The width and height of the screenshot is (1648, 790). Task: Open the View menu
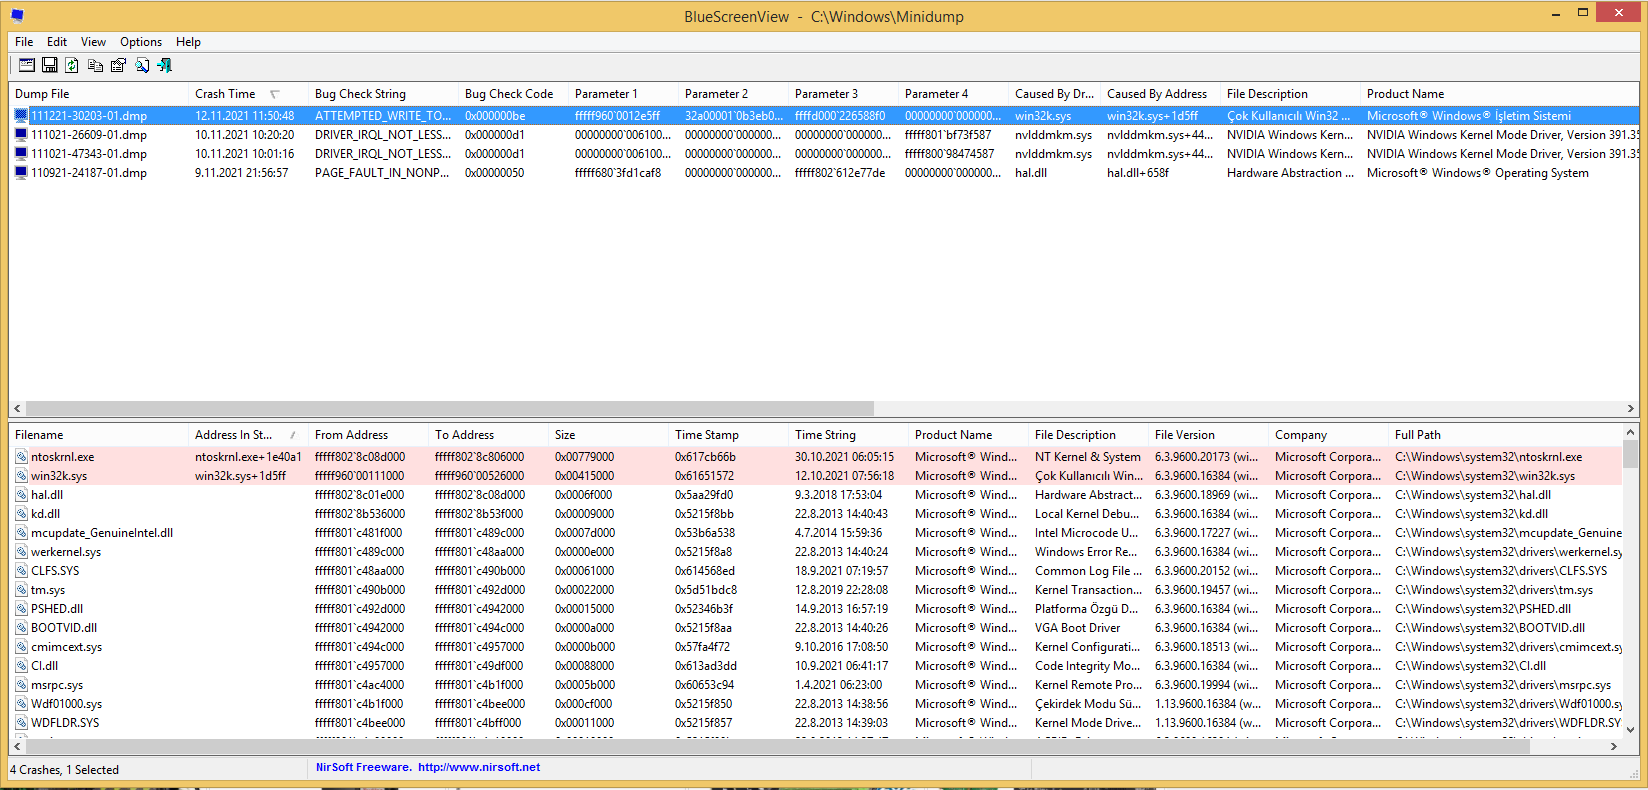click(93, 42)
